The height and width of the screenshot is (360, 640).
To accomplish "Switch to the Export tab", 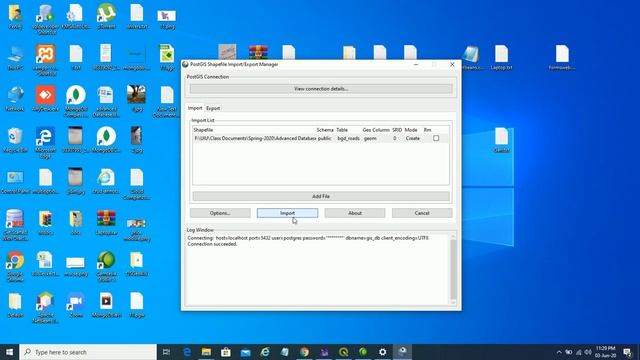I will tap(213, 108).
